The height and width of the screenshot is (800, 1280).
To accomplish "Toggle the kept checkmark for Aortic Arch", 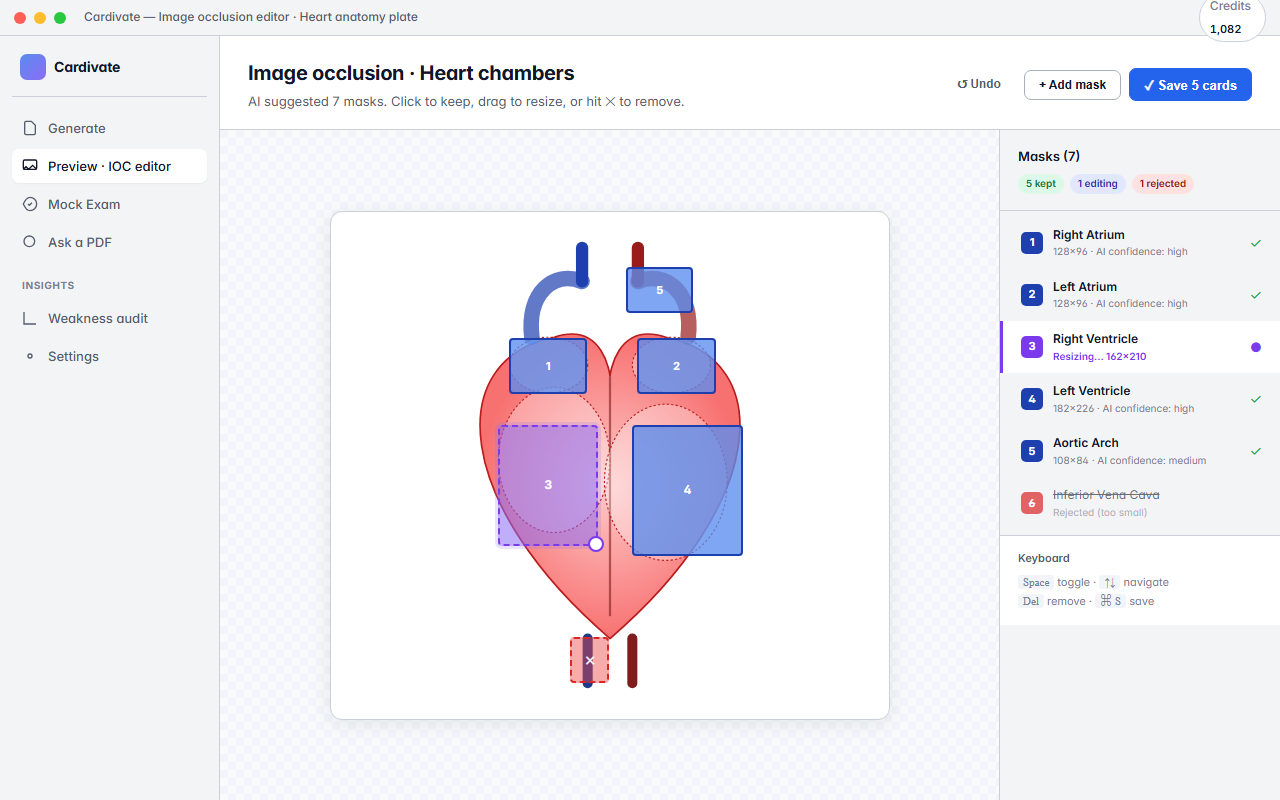I will click(x=1256, y=451).
